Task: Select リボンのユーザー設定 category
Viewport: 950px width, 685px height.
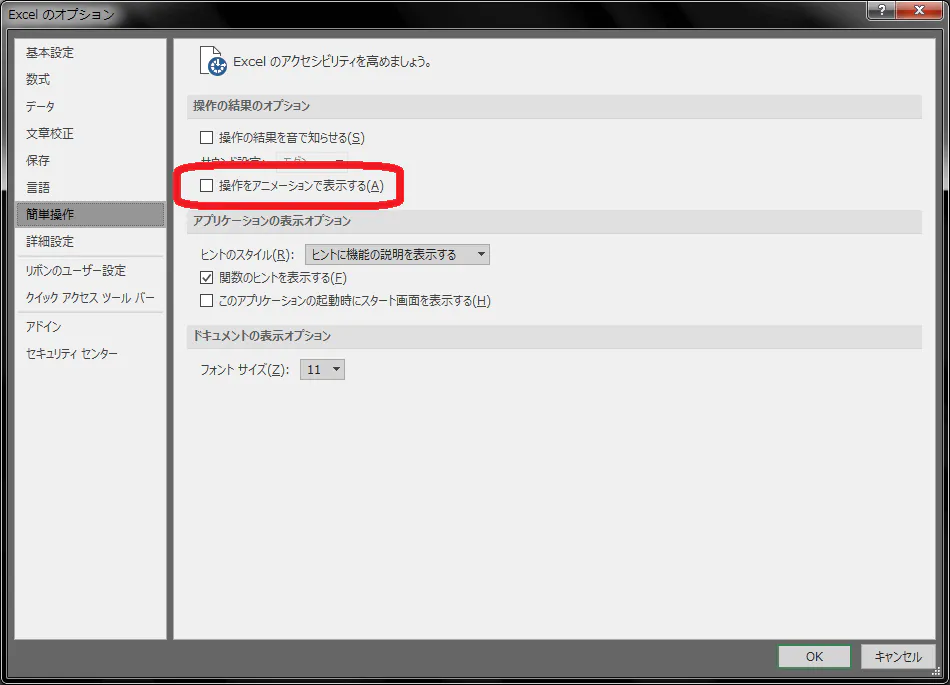Action: pyautogui.click(x=76, y=271)
